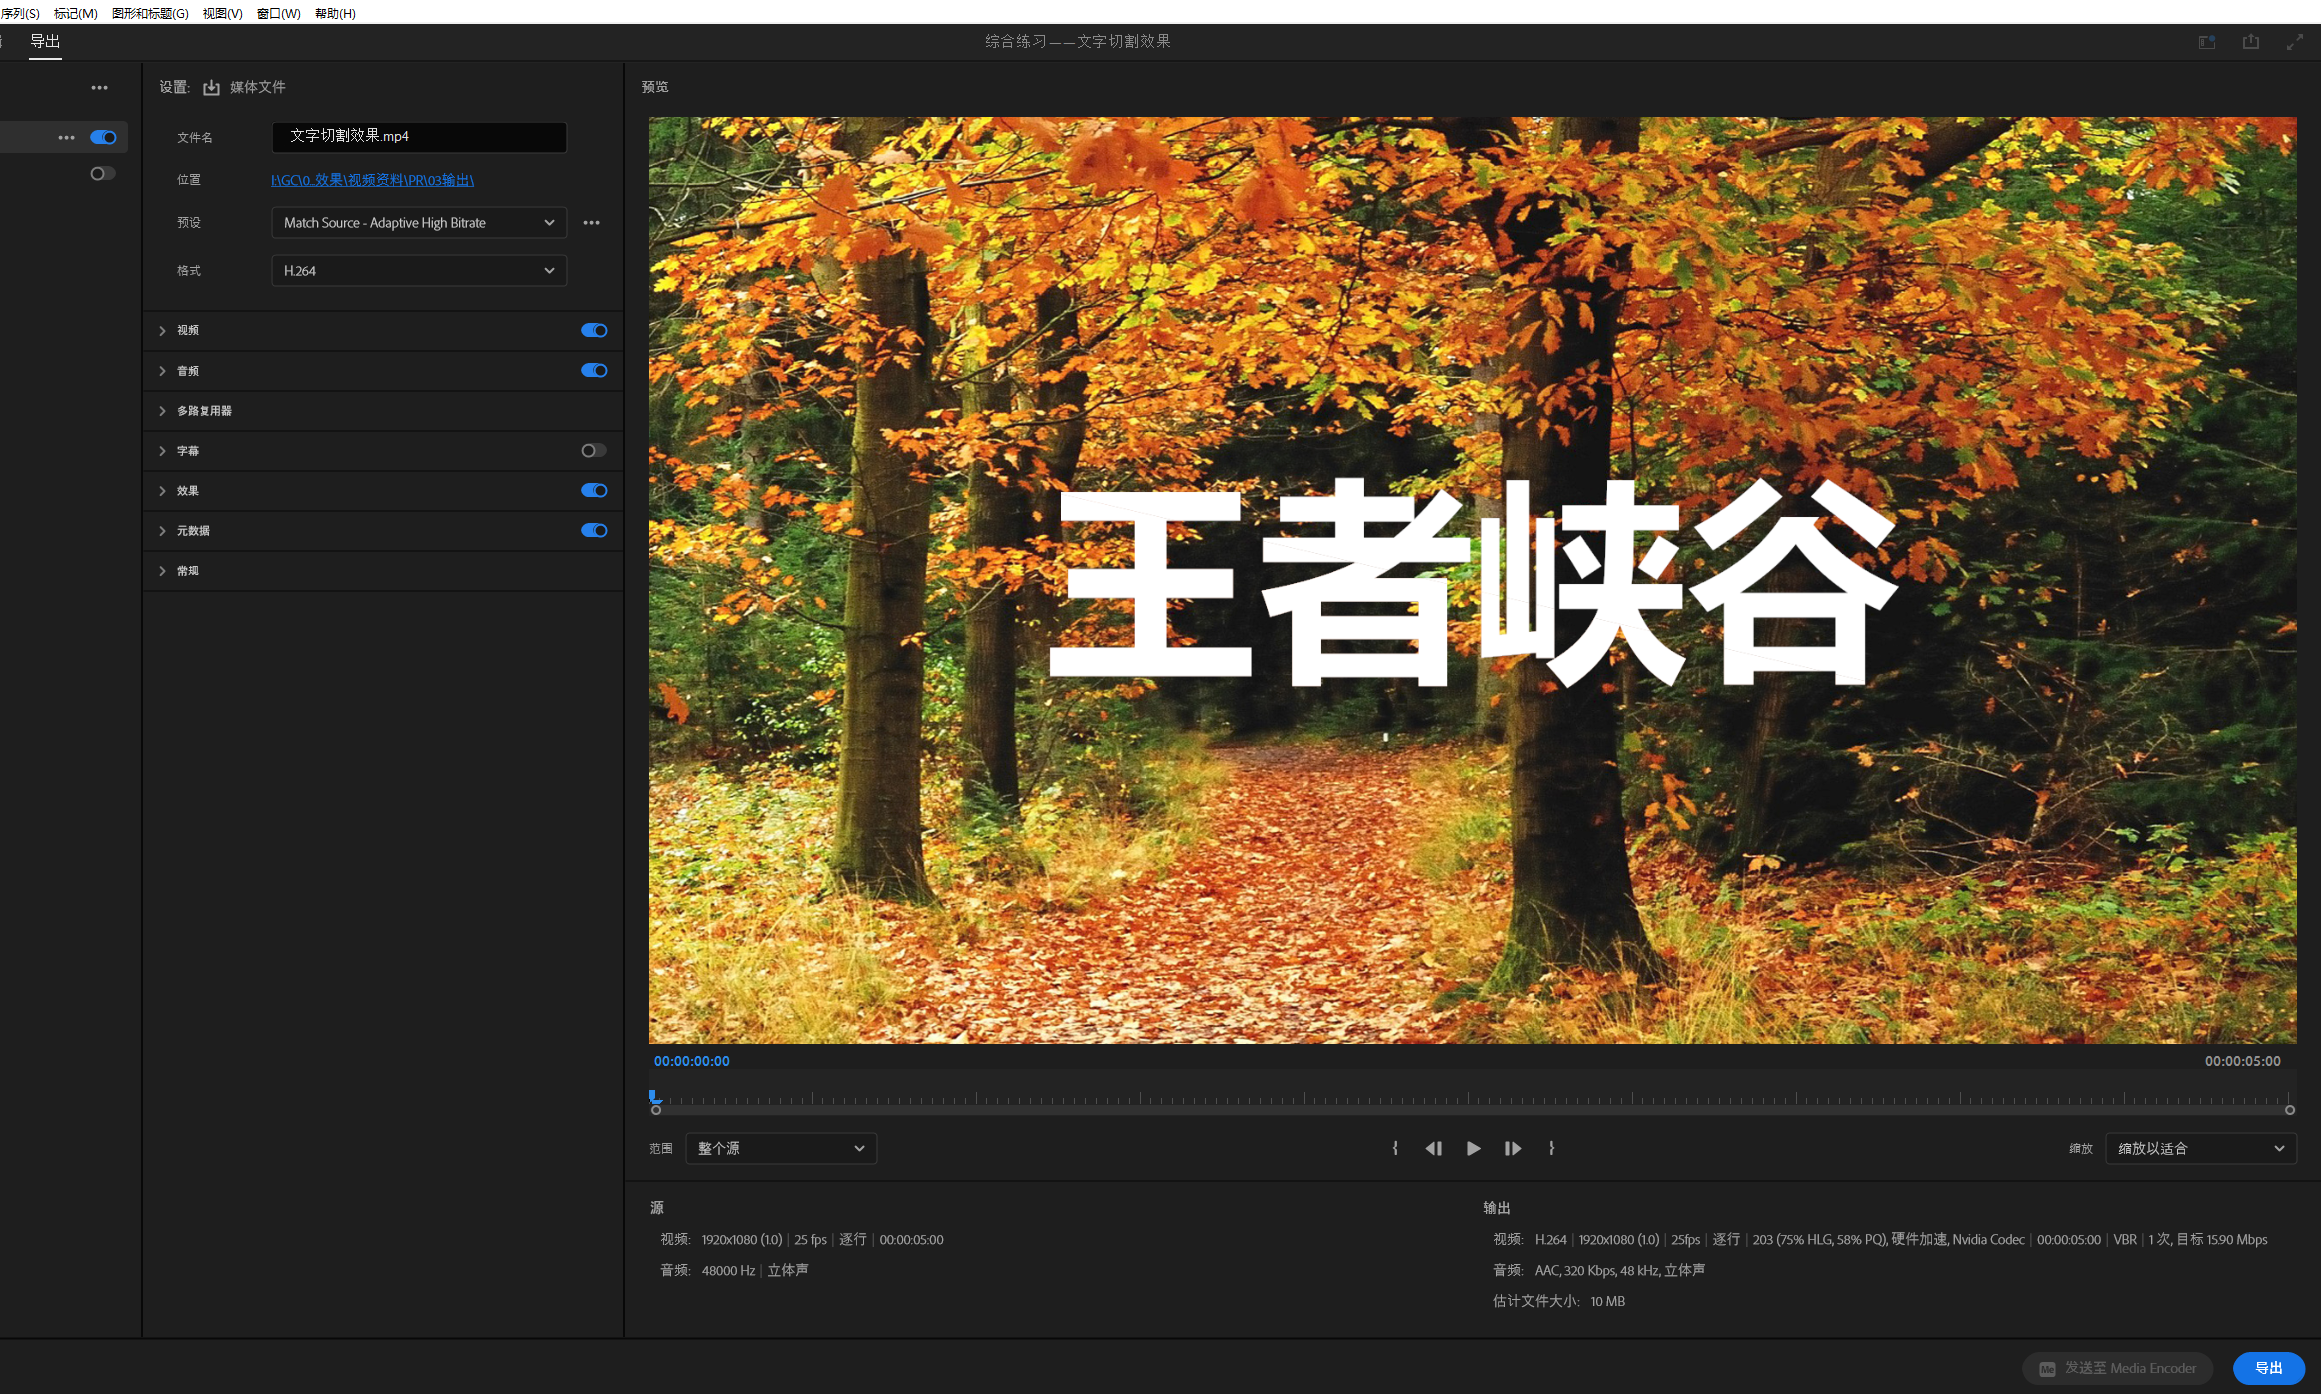This screenshot has height=1394, width=2321.
Task: Open preset options three-dot menu
Action: tap(591, 223)
